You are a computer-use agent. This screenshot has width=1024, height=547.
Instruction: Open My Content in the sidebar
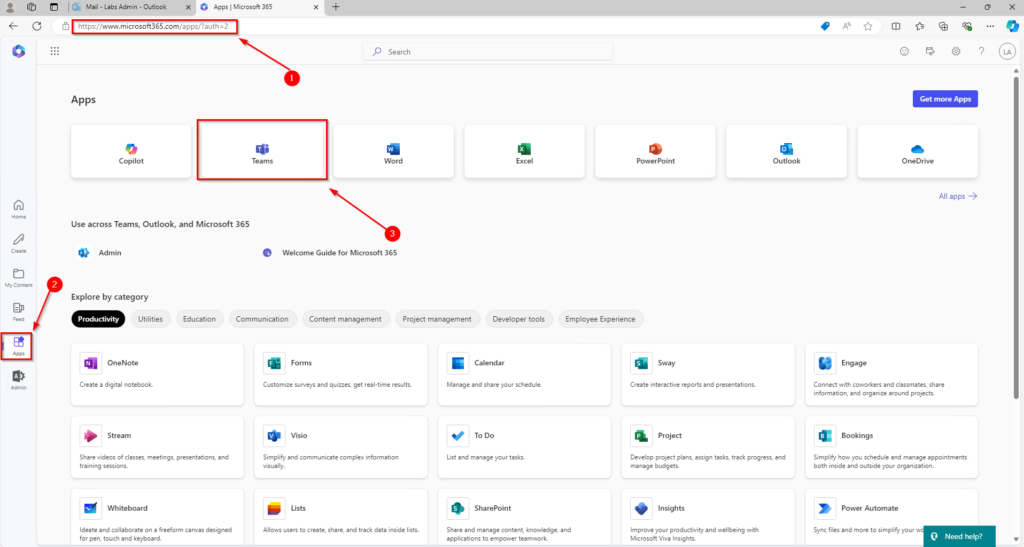point(18,277)
